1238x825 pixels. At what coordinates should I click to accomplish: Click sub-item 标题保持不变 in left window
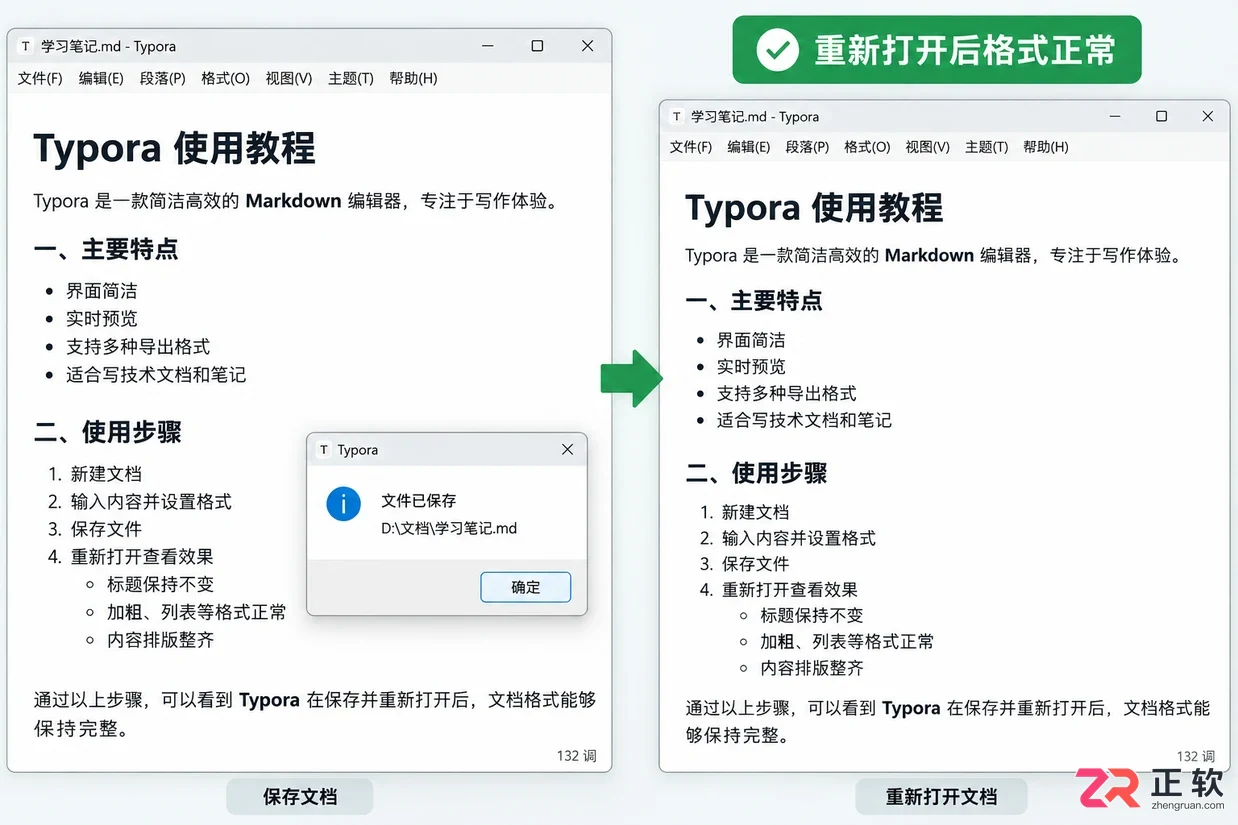coord(161,584)
